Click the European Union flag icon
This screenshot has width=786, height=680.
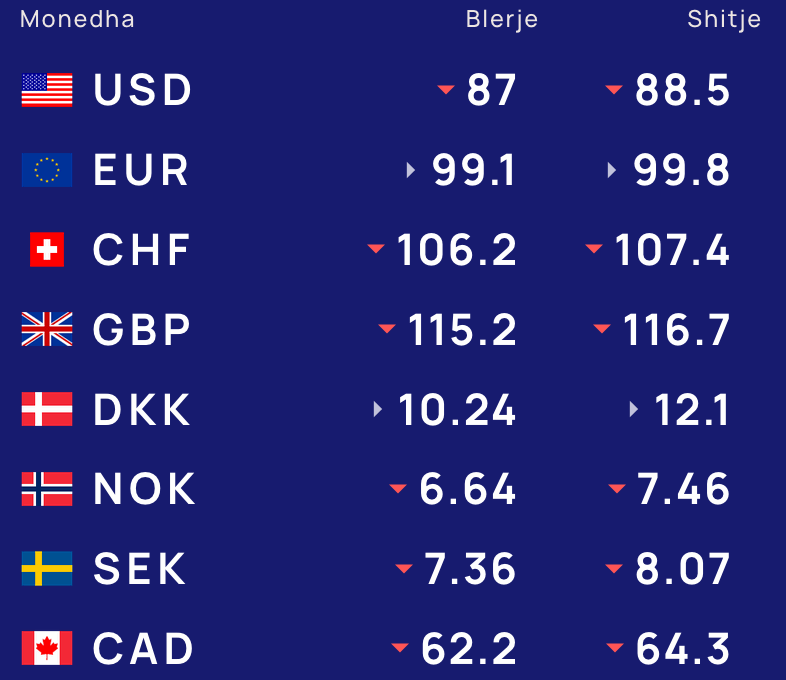[x=47, y=170]
